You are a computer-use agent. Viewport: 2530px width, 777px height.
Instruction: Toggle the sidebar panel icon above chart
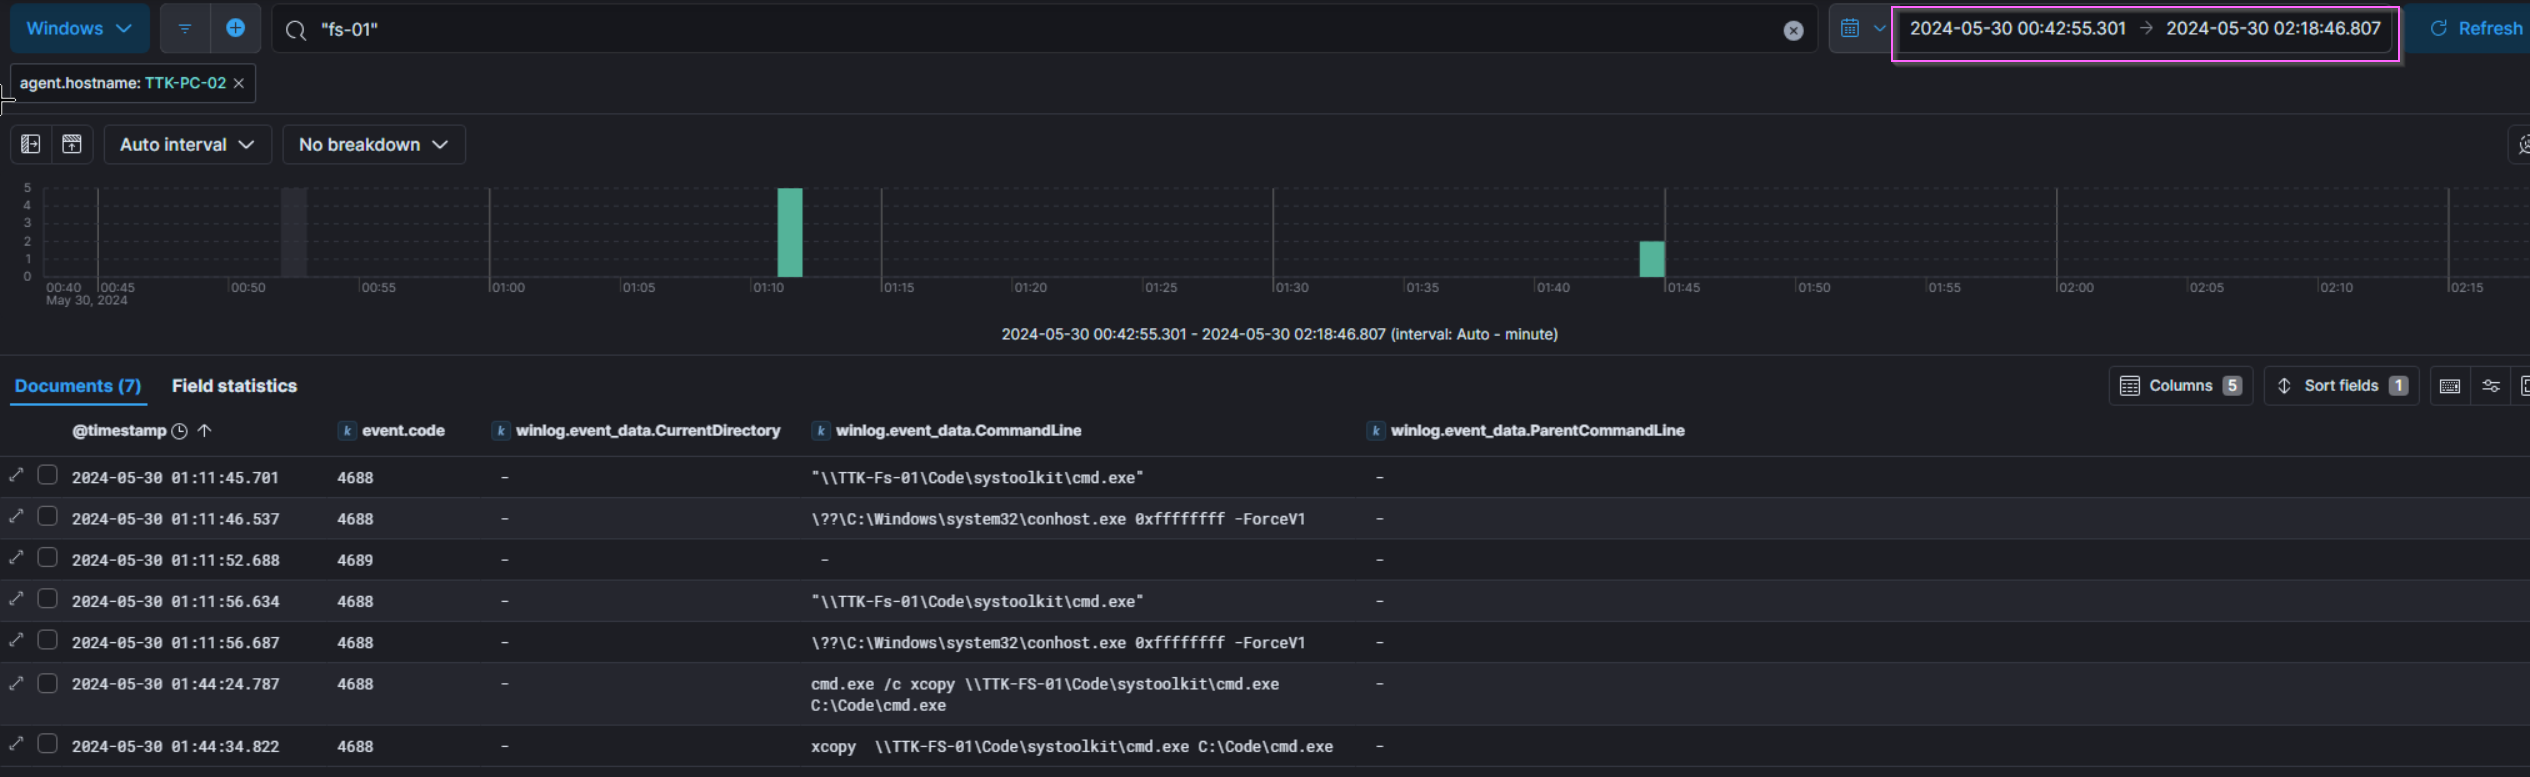pyautogui.click(x=31, y=145)
